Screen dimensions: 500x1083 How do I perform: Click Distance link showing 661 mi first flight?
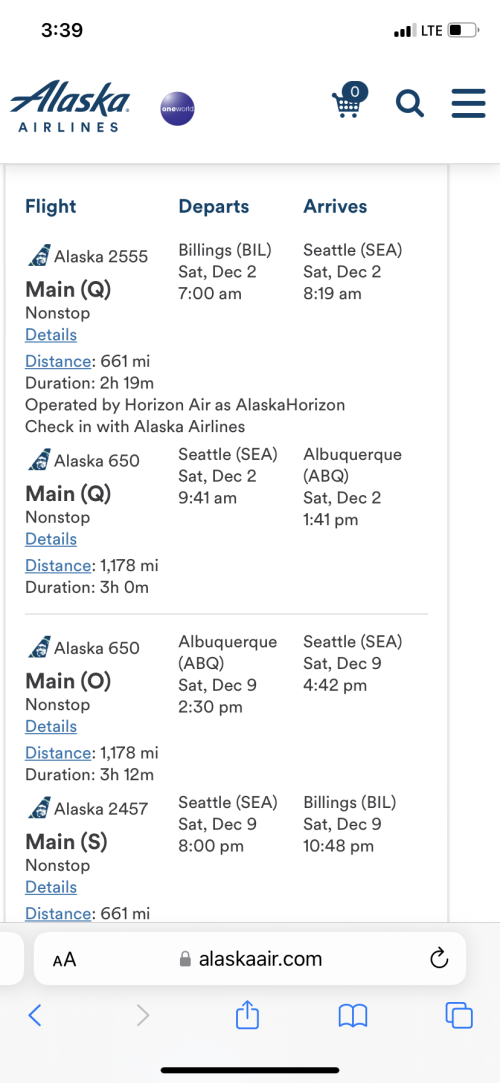58,361
